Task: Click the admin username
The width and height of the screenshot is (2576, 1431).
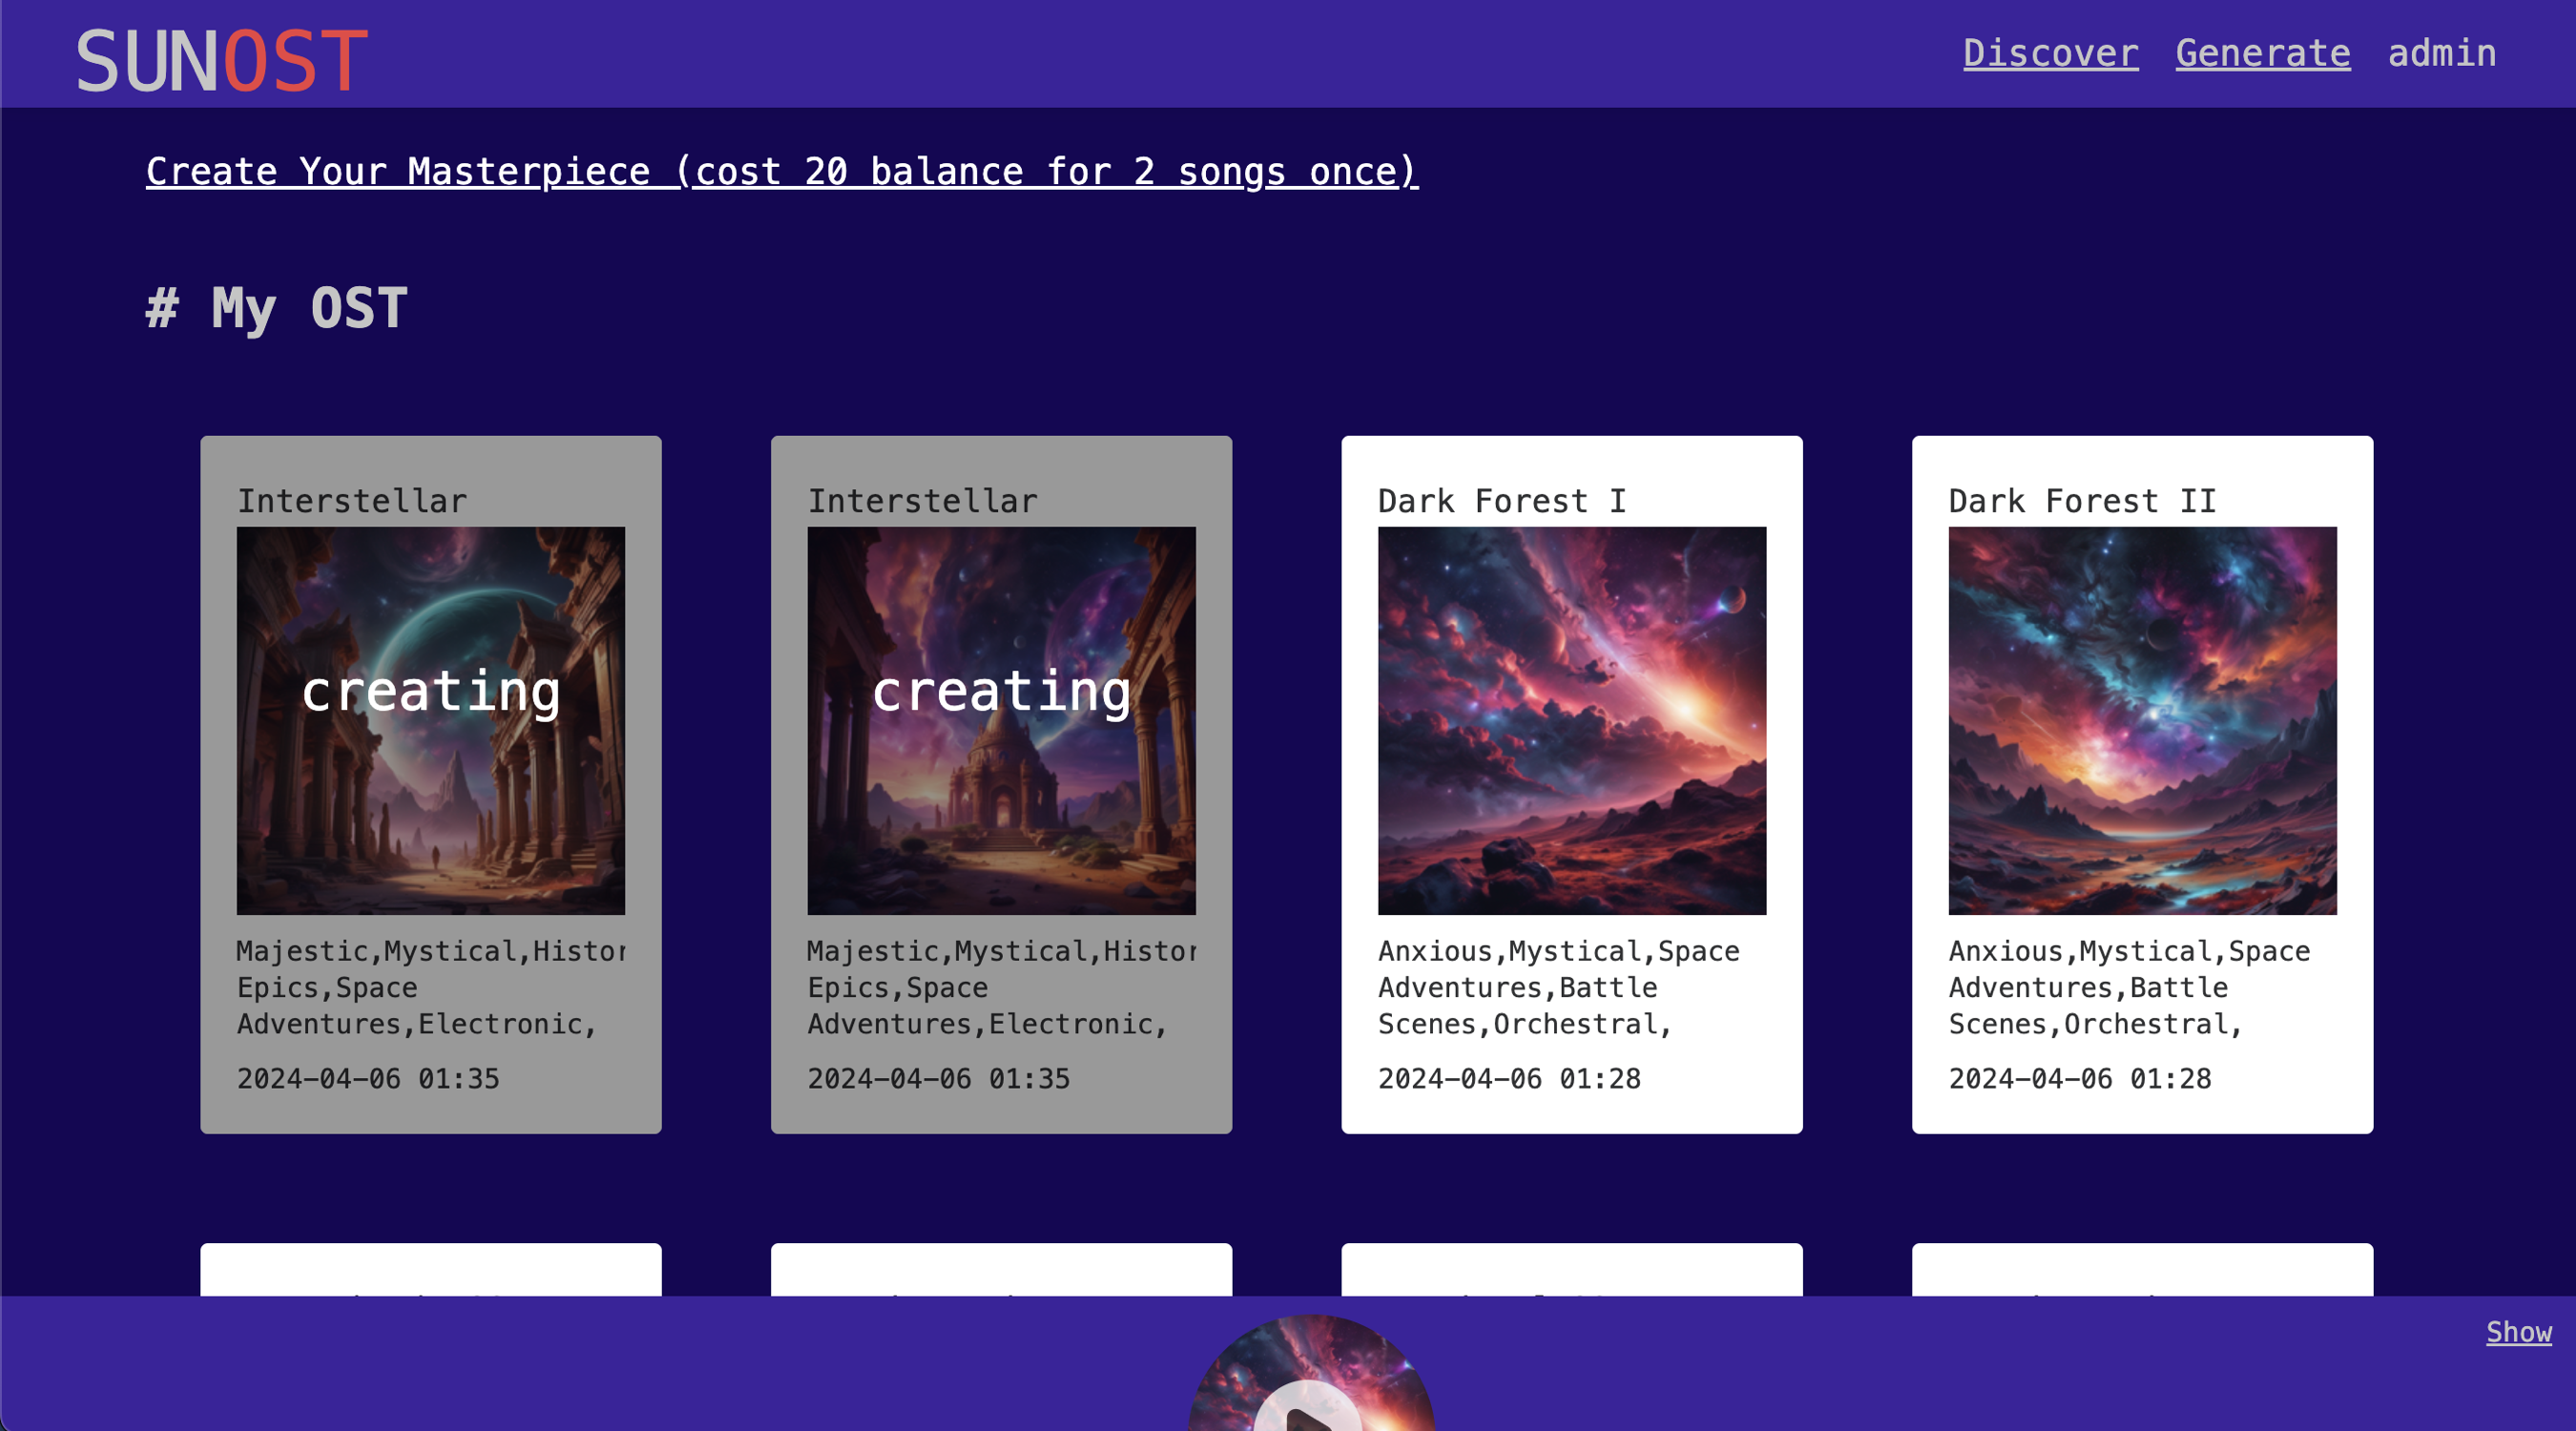Action: tap(2441, 53)
